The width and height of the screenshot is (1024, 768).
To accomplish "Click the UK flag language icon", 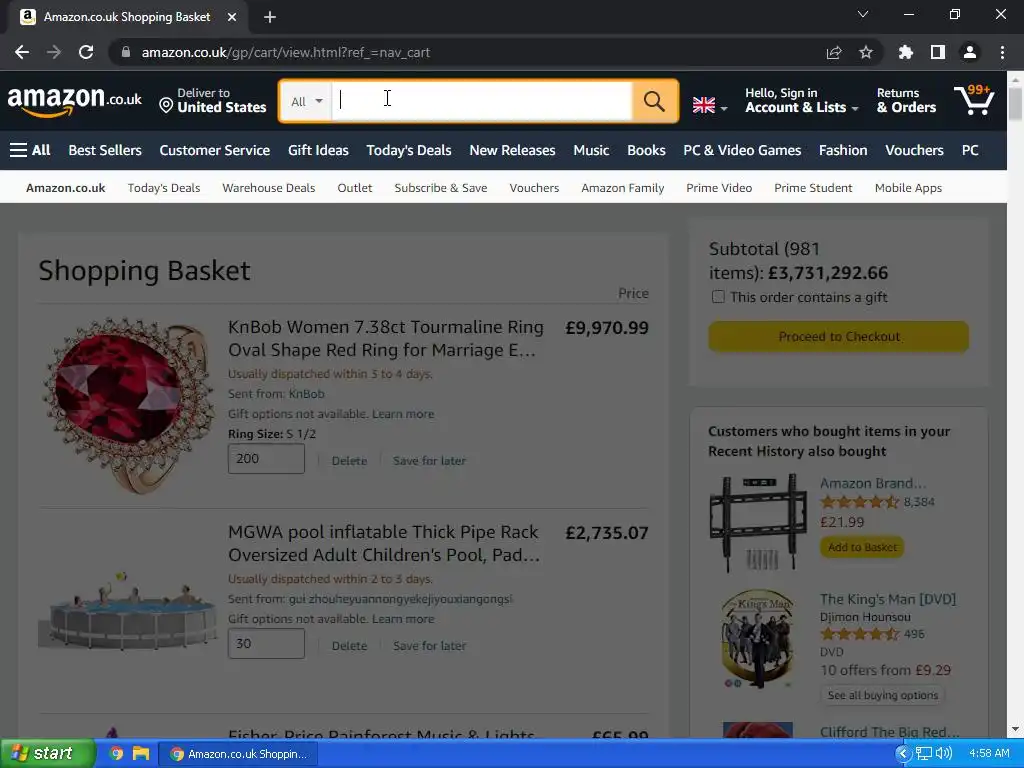I will pos(703,105).
